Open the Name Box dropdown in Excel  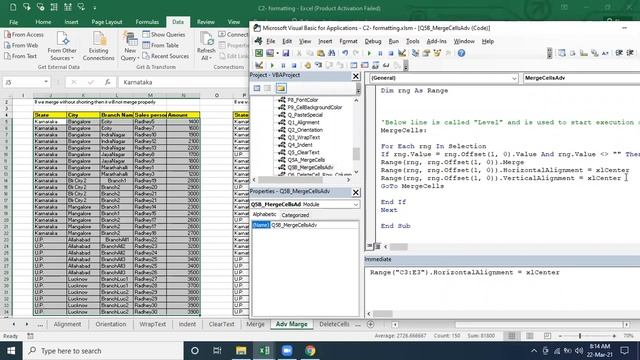pos(46,82)
